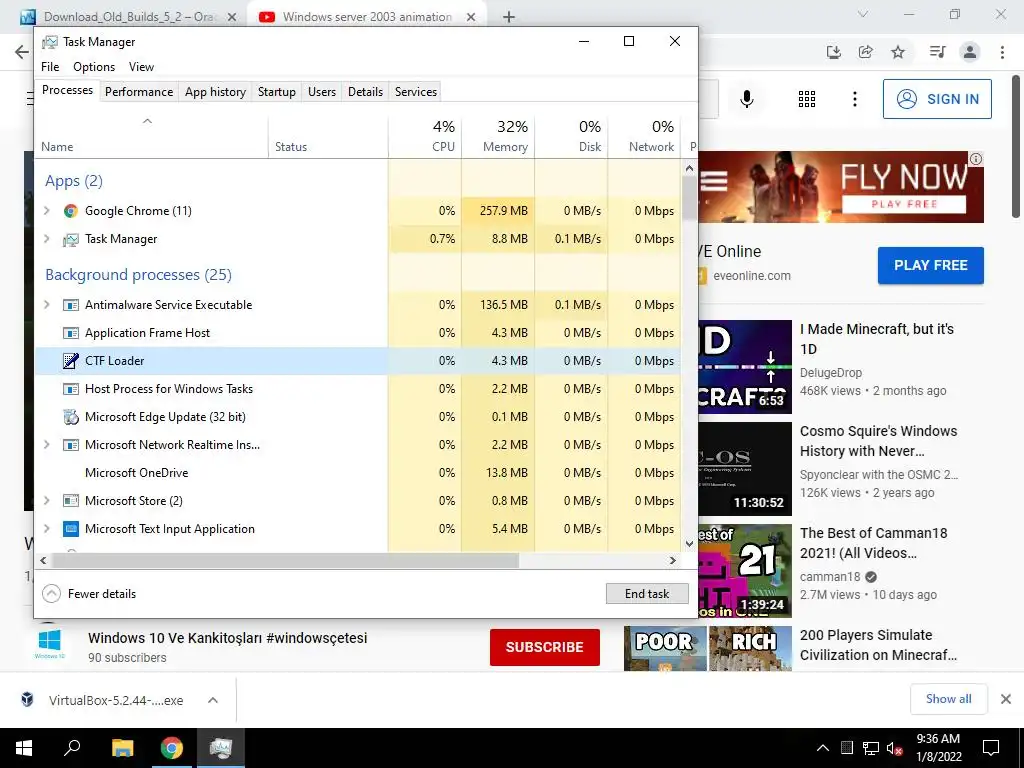Open the VirtualBox download options arrow
The height and width of the screenshot is (768, 1024).
[213, 700]
